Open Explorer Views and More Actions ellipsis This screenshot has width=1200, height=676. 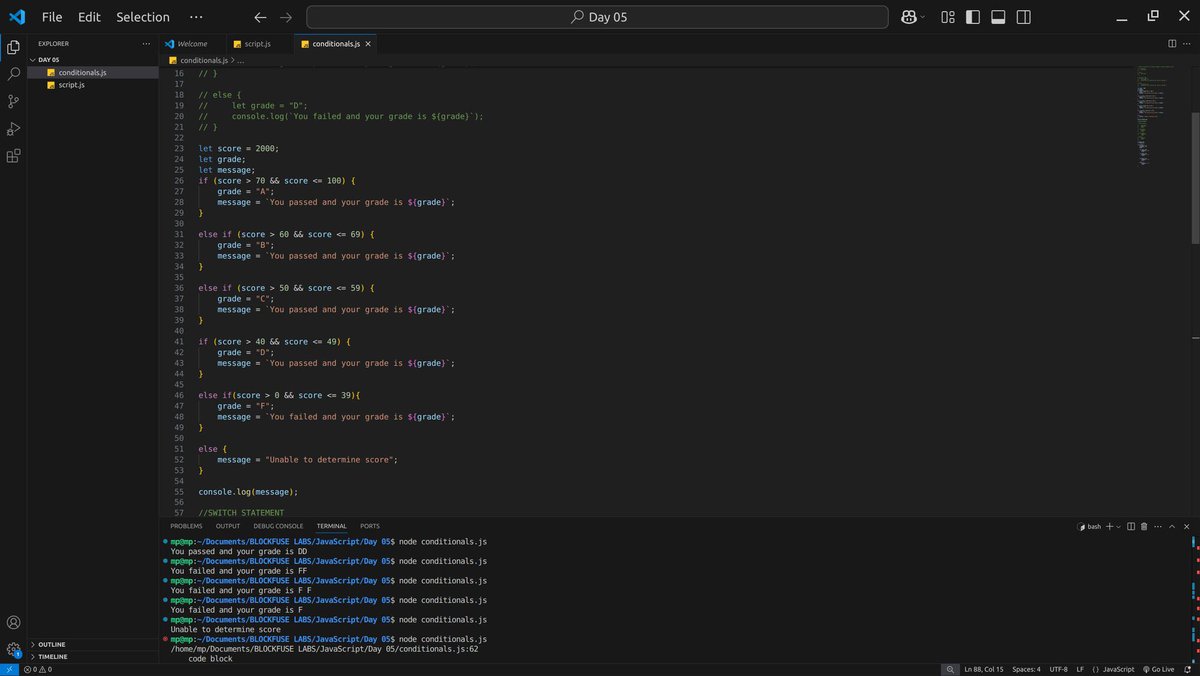(x=146, y=44)
